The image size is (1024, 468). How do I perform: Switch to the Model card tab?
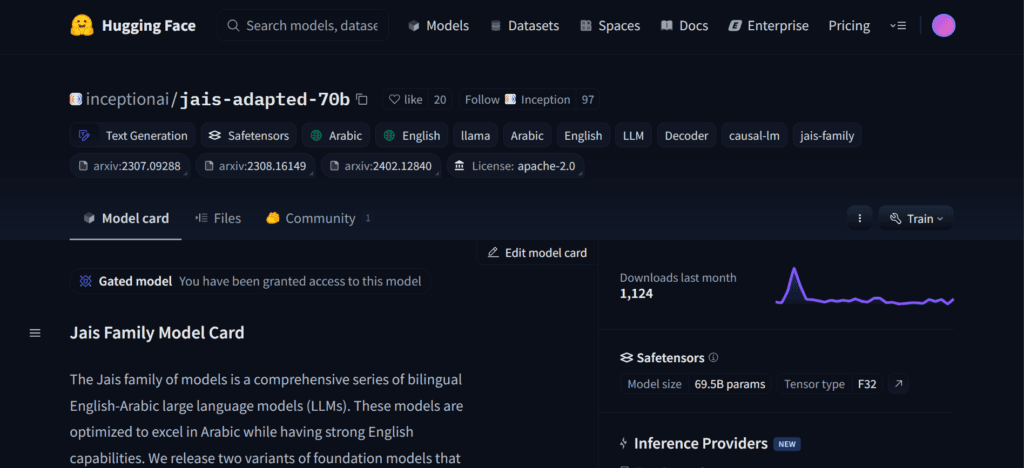[126, 219]
